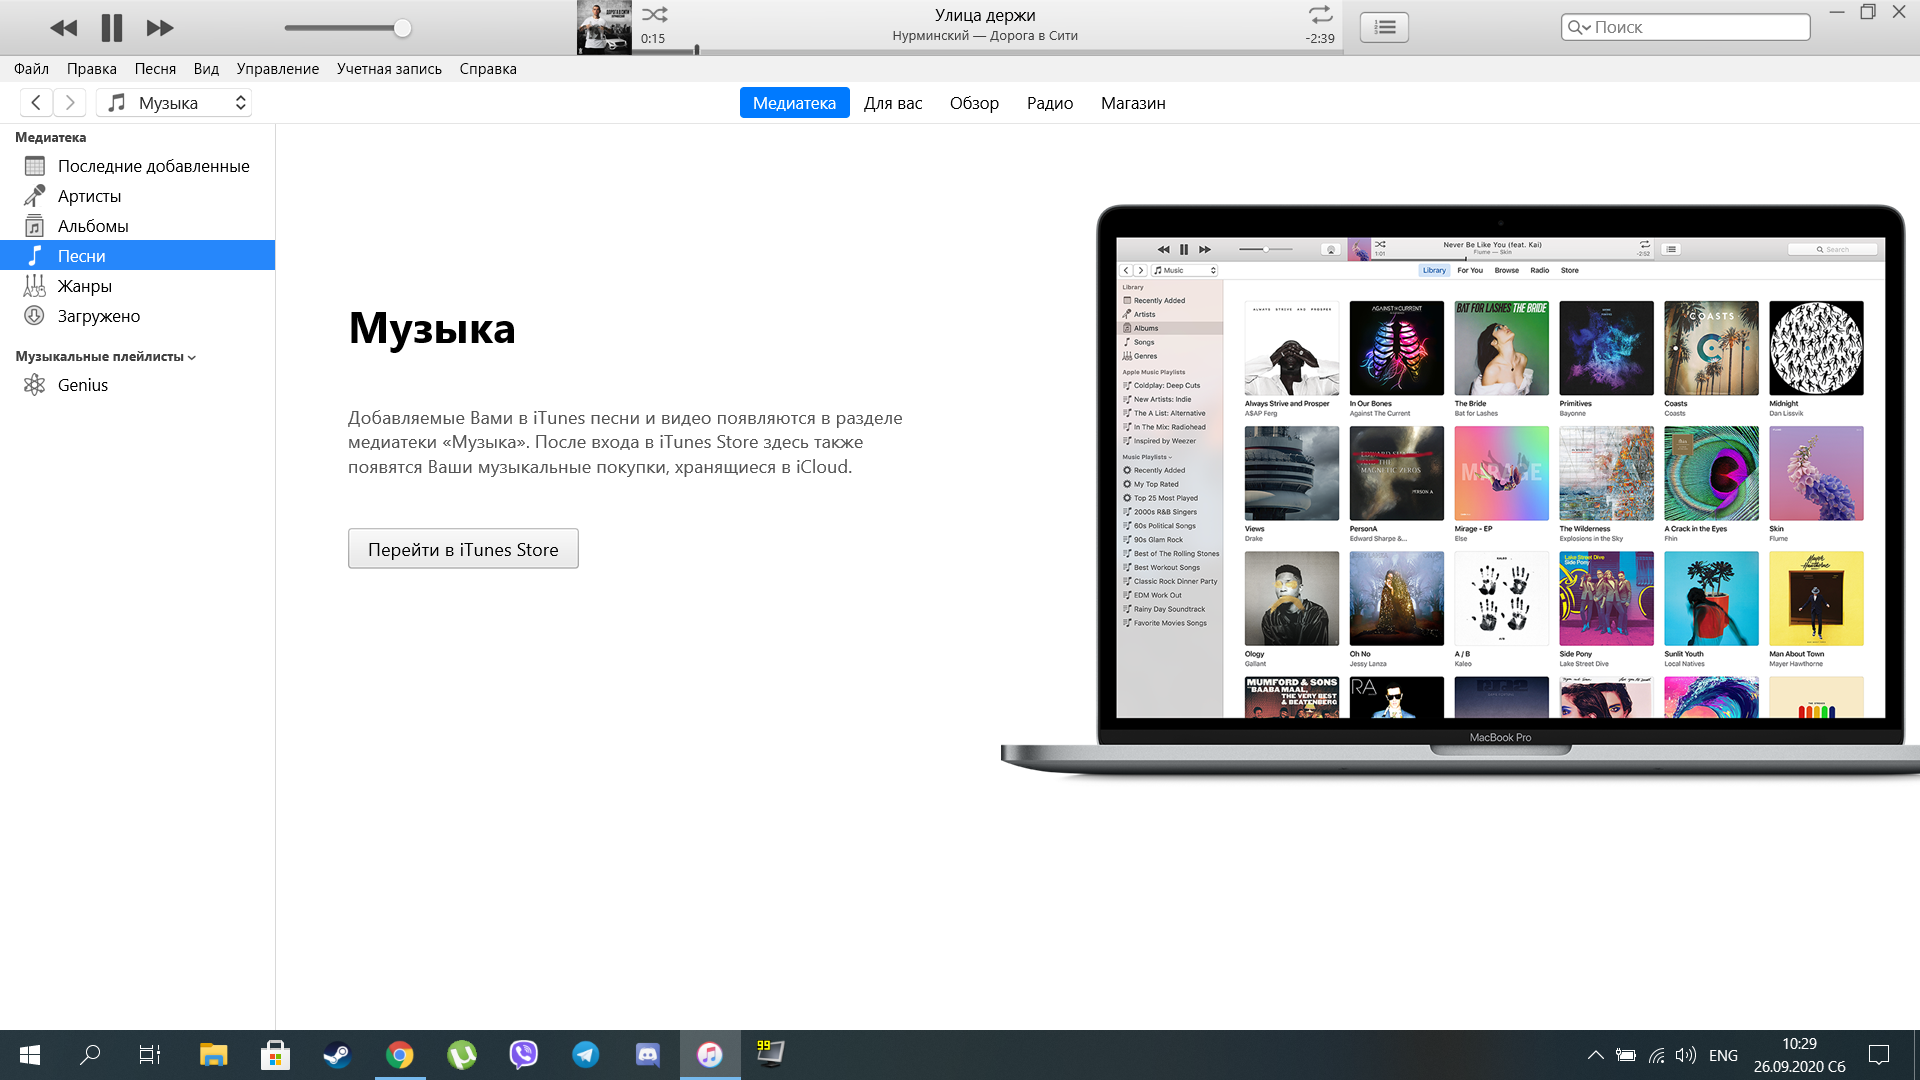Screen dimensions: 1920x1080
Task: Open the Файл menu
Action: pos(32,69)
